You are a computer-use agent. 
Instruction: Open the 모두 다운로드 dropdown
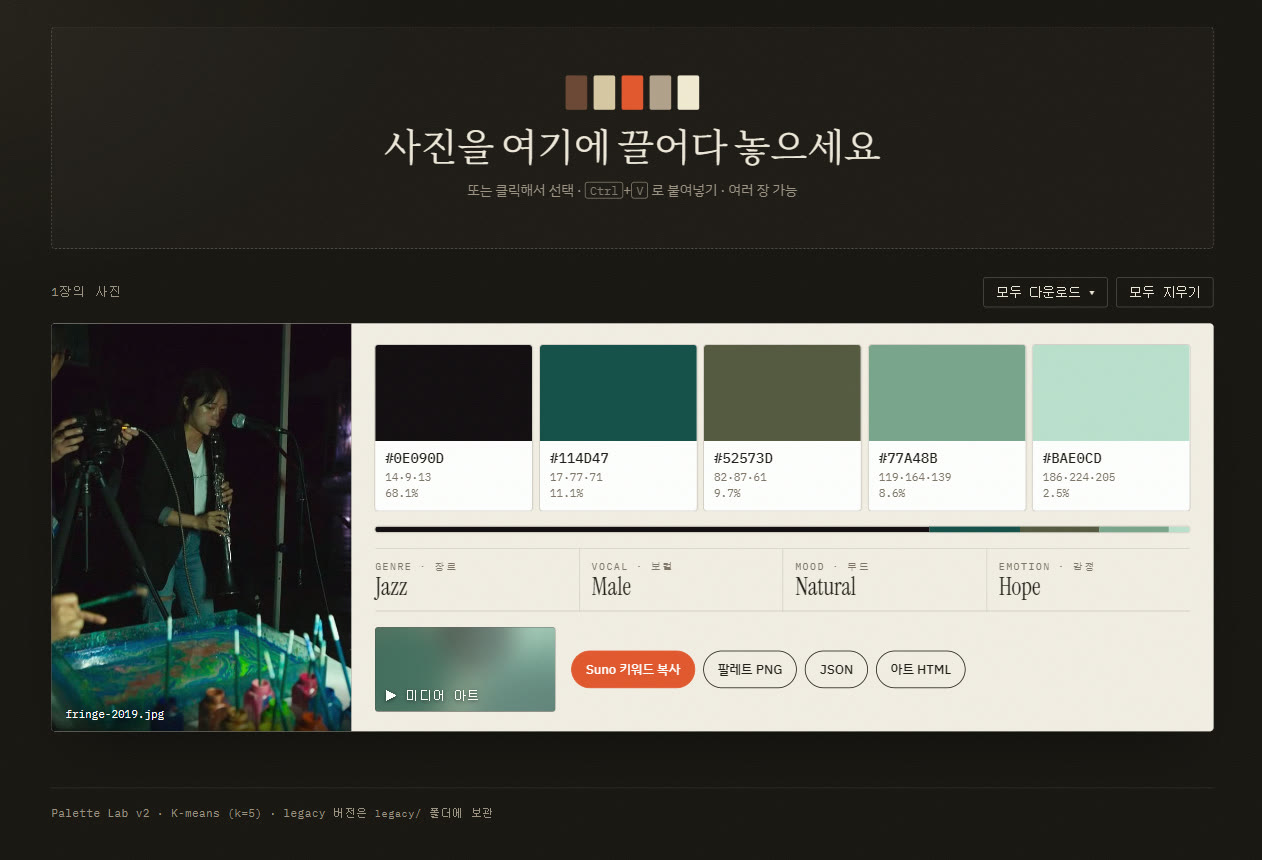pyautogui.click(x=1045, y=292)
